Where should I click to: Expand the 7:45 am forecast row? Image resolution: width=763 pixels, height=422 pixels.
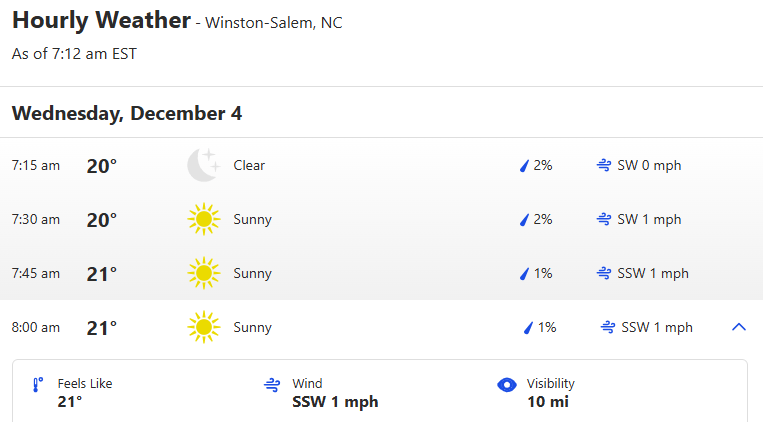(x=380, y=273)
